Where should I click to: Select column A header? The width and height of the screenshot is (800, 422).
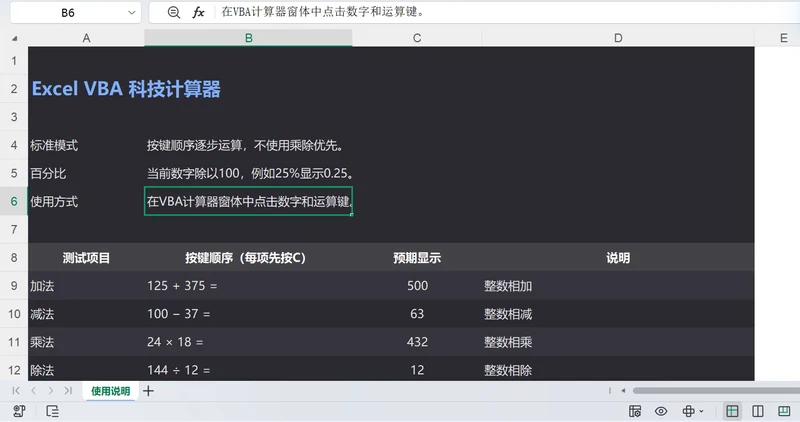[x=86, y=38]
